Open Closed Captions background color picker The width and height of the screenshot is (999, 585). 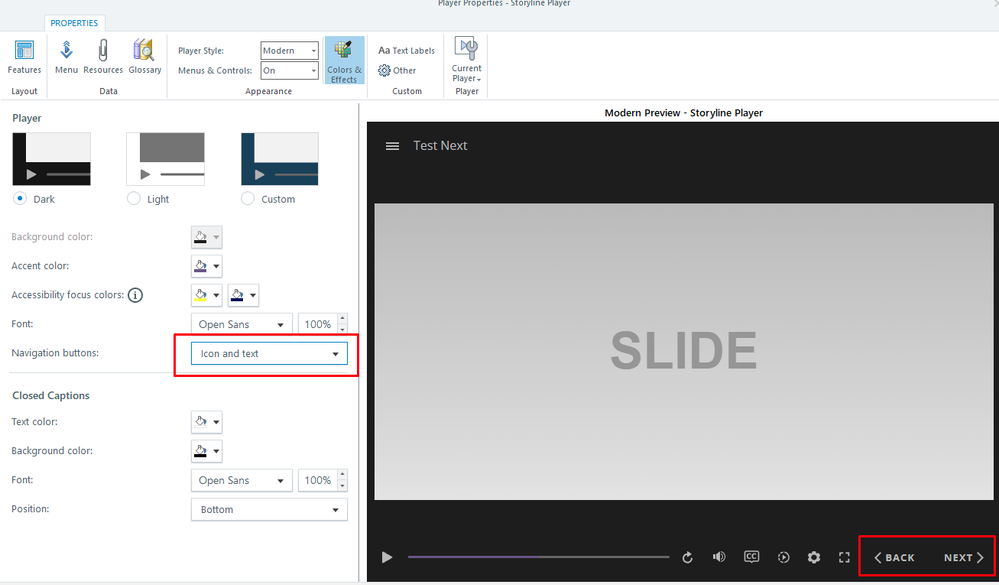pos(206,451)
